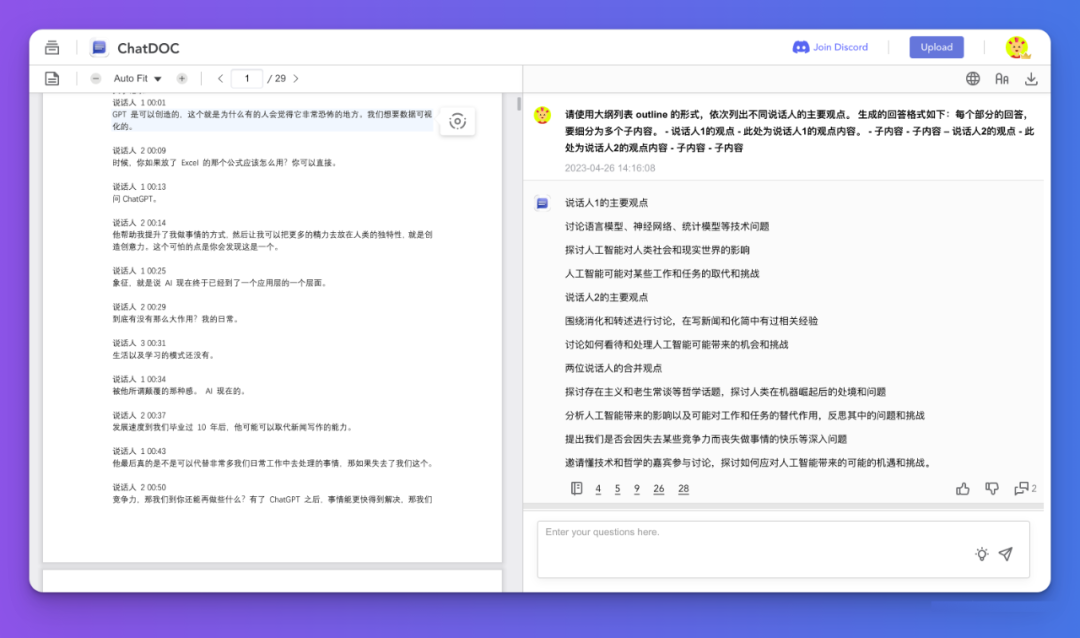Open the font size Aa settings
This screenshot has height=638, width=1080.
click(1003, 77)
